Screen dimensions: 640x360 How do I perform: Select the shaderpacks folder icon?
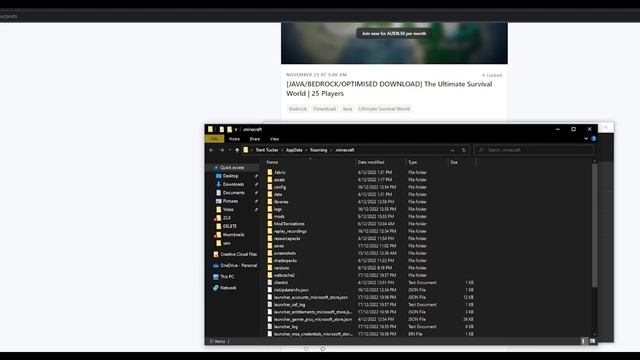pyautogui.click(x=270, y=260)
